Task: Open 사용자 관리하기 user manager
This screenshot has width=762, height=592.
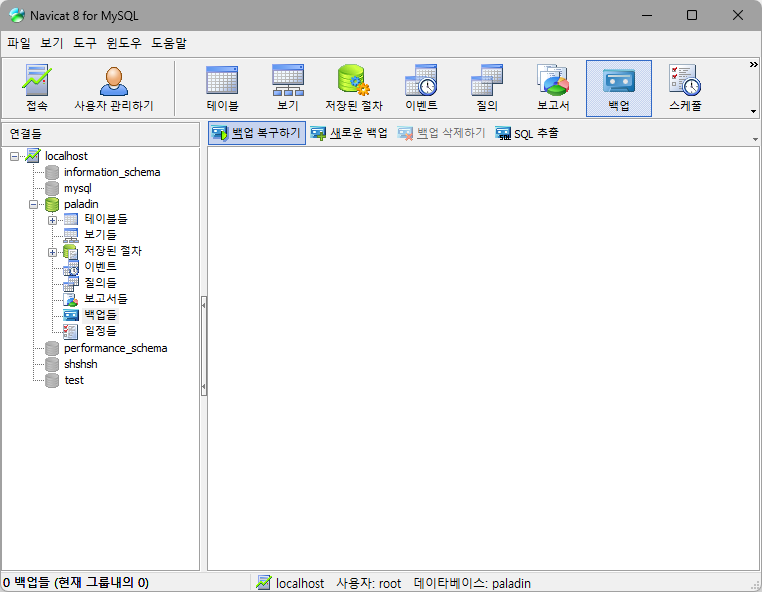Action: tap(114, 88)
